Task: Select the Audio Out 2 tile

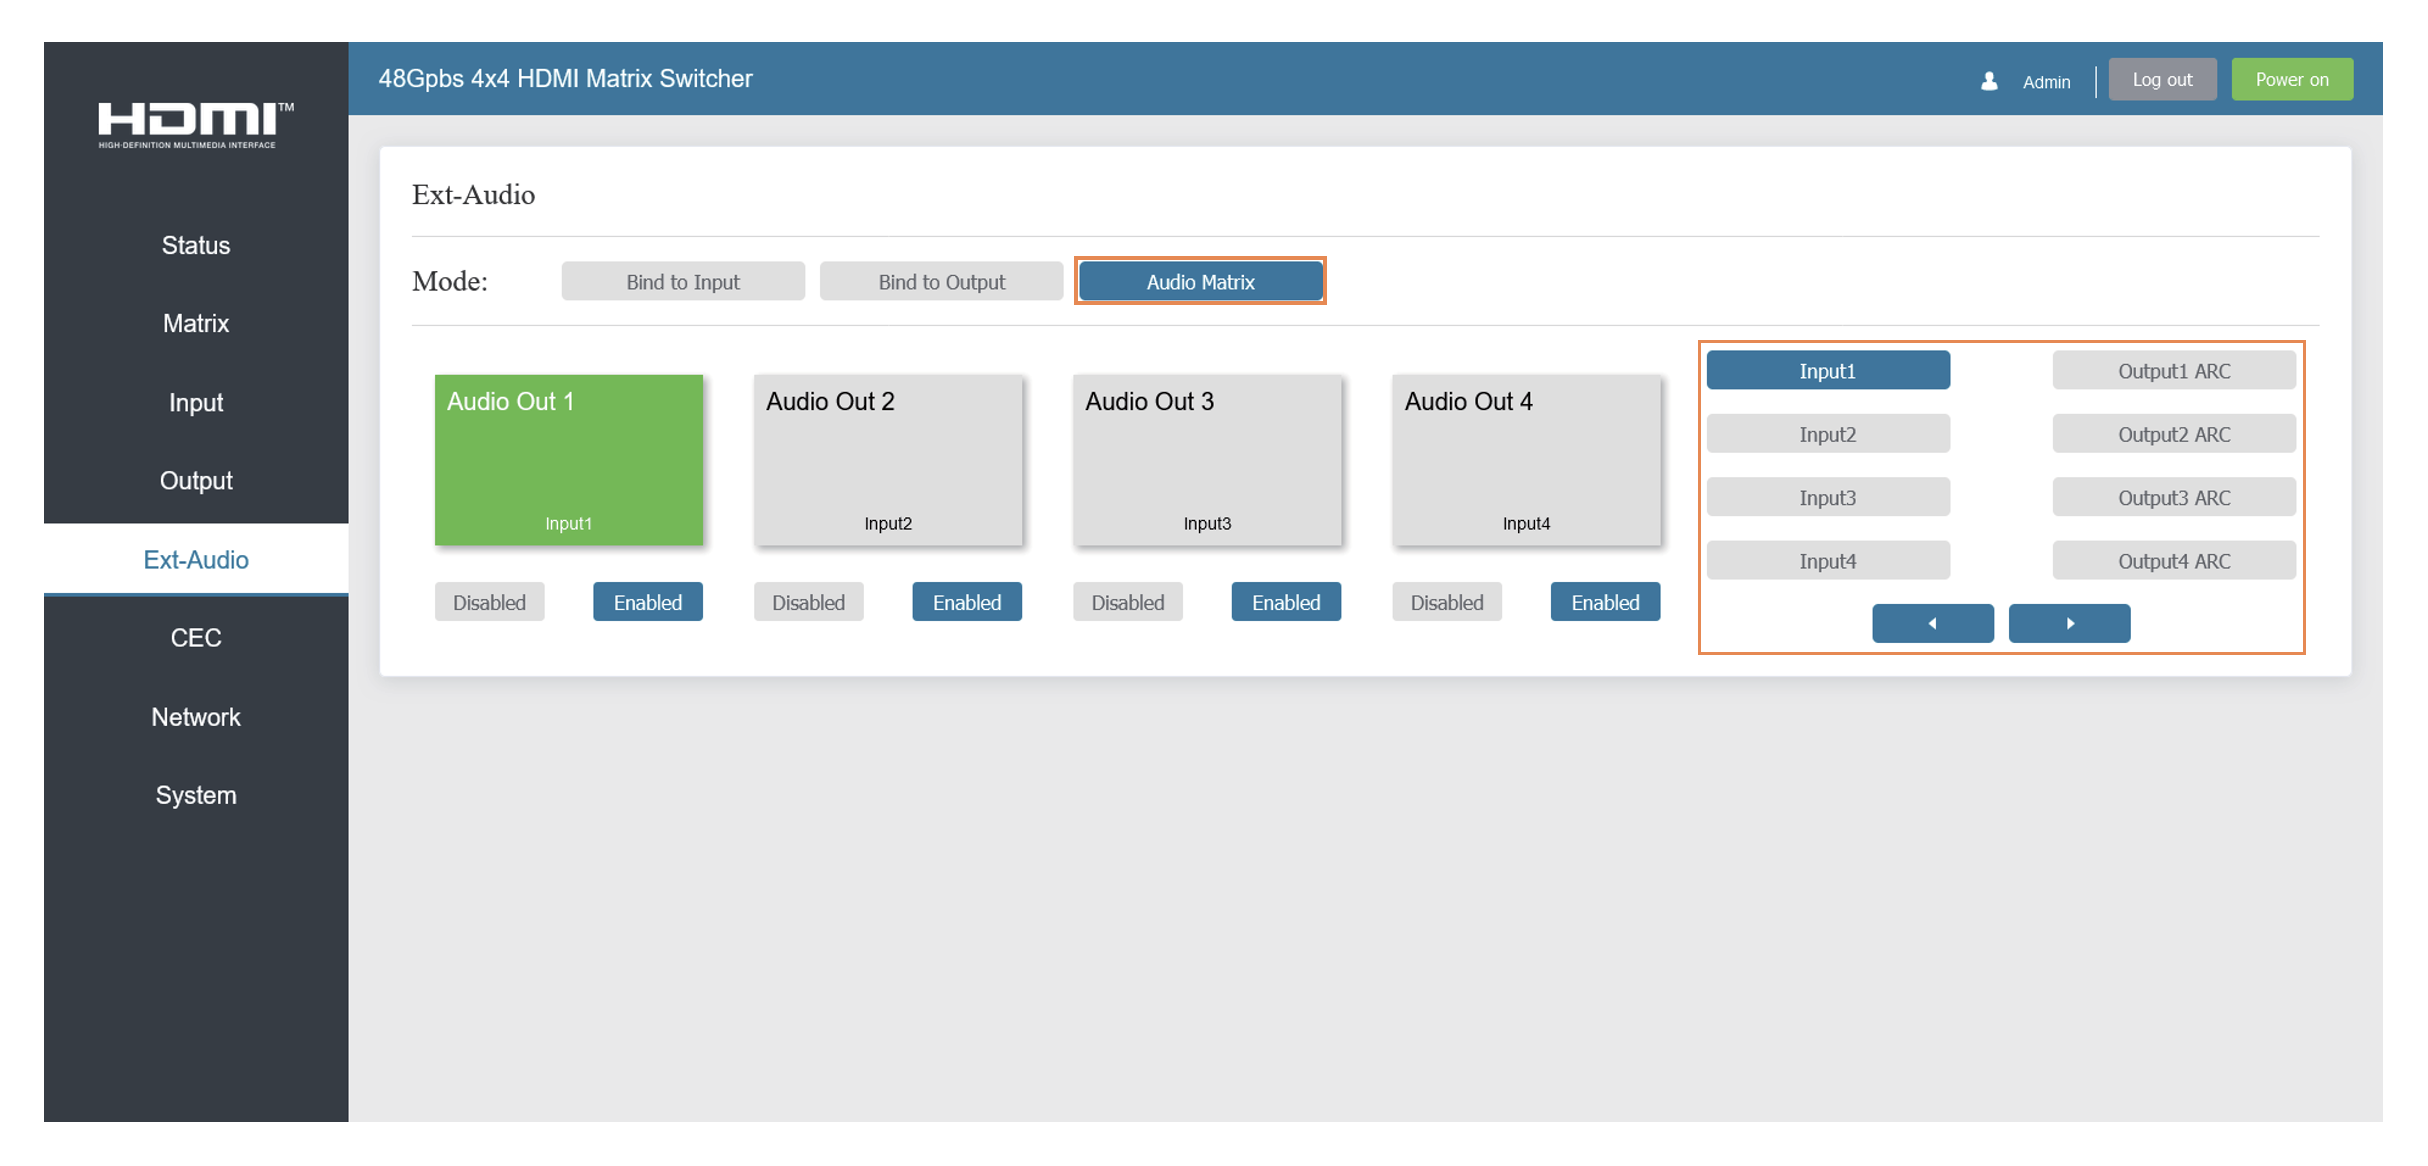Action: coord(888,460)
